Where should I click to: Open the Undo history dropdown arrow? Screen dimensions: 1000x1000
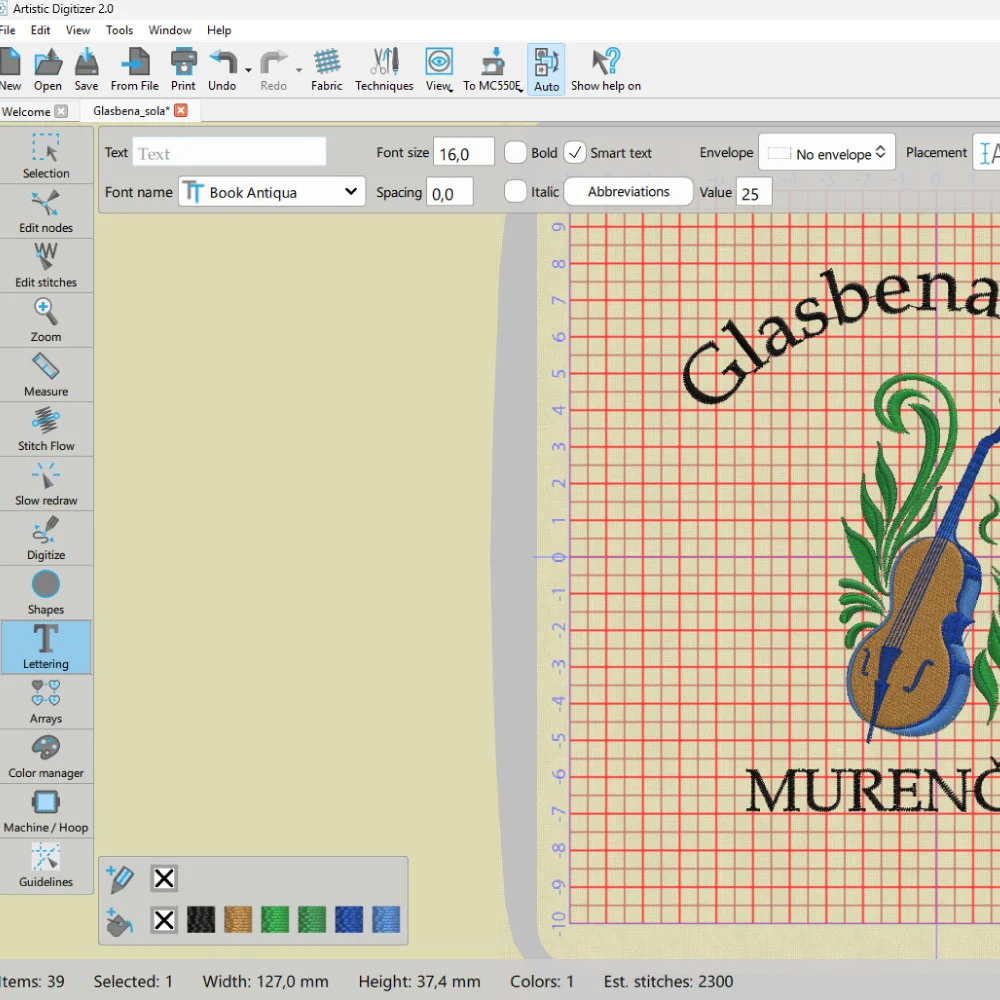[x=248, y=70]
